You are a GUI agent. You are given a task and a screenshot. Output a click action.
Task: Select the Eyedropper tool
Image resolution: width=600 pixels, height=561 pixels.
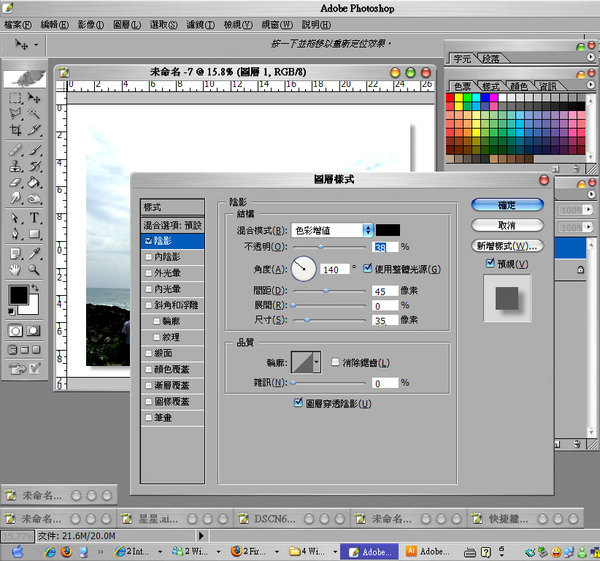(35, 252)
